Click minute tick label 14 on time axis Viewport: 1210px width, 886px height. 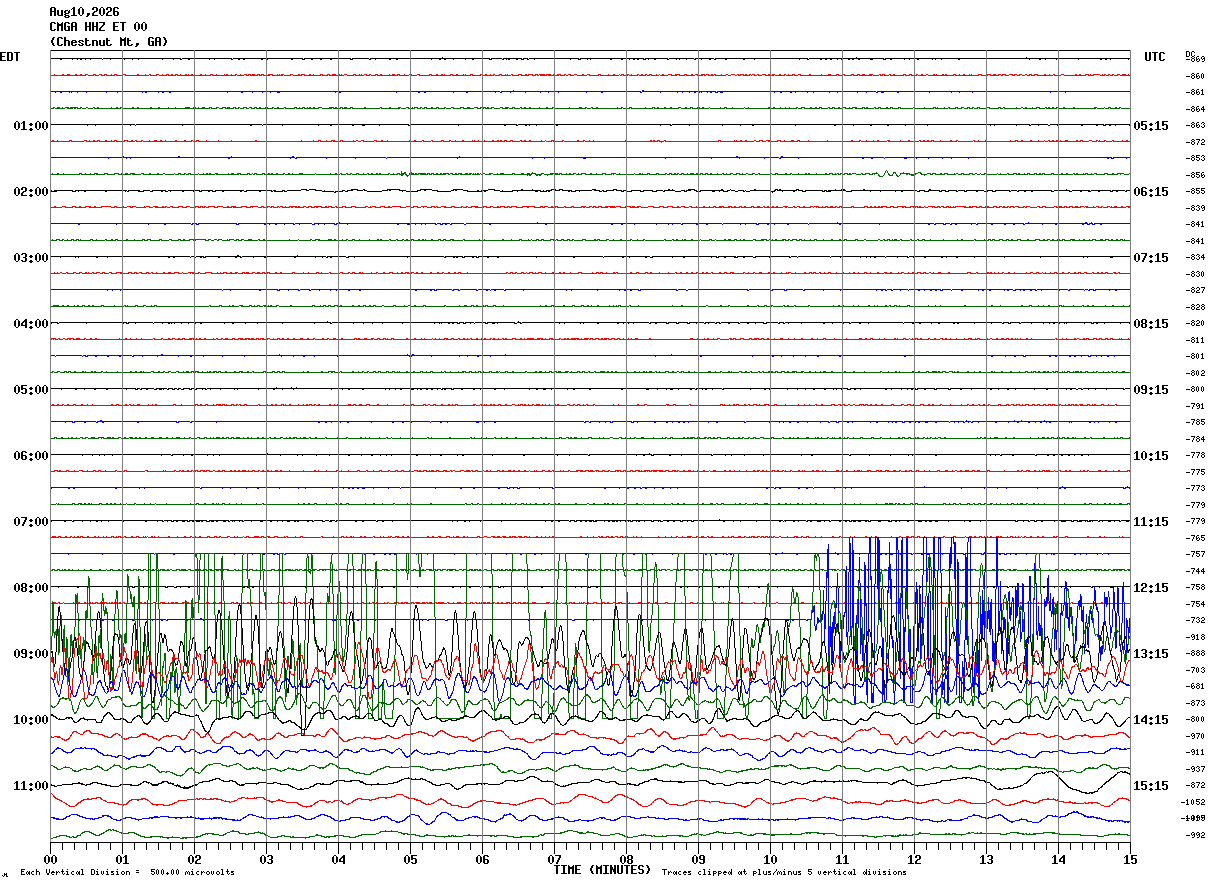coord(1059,859)
